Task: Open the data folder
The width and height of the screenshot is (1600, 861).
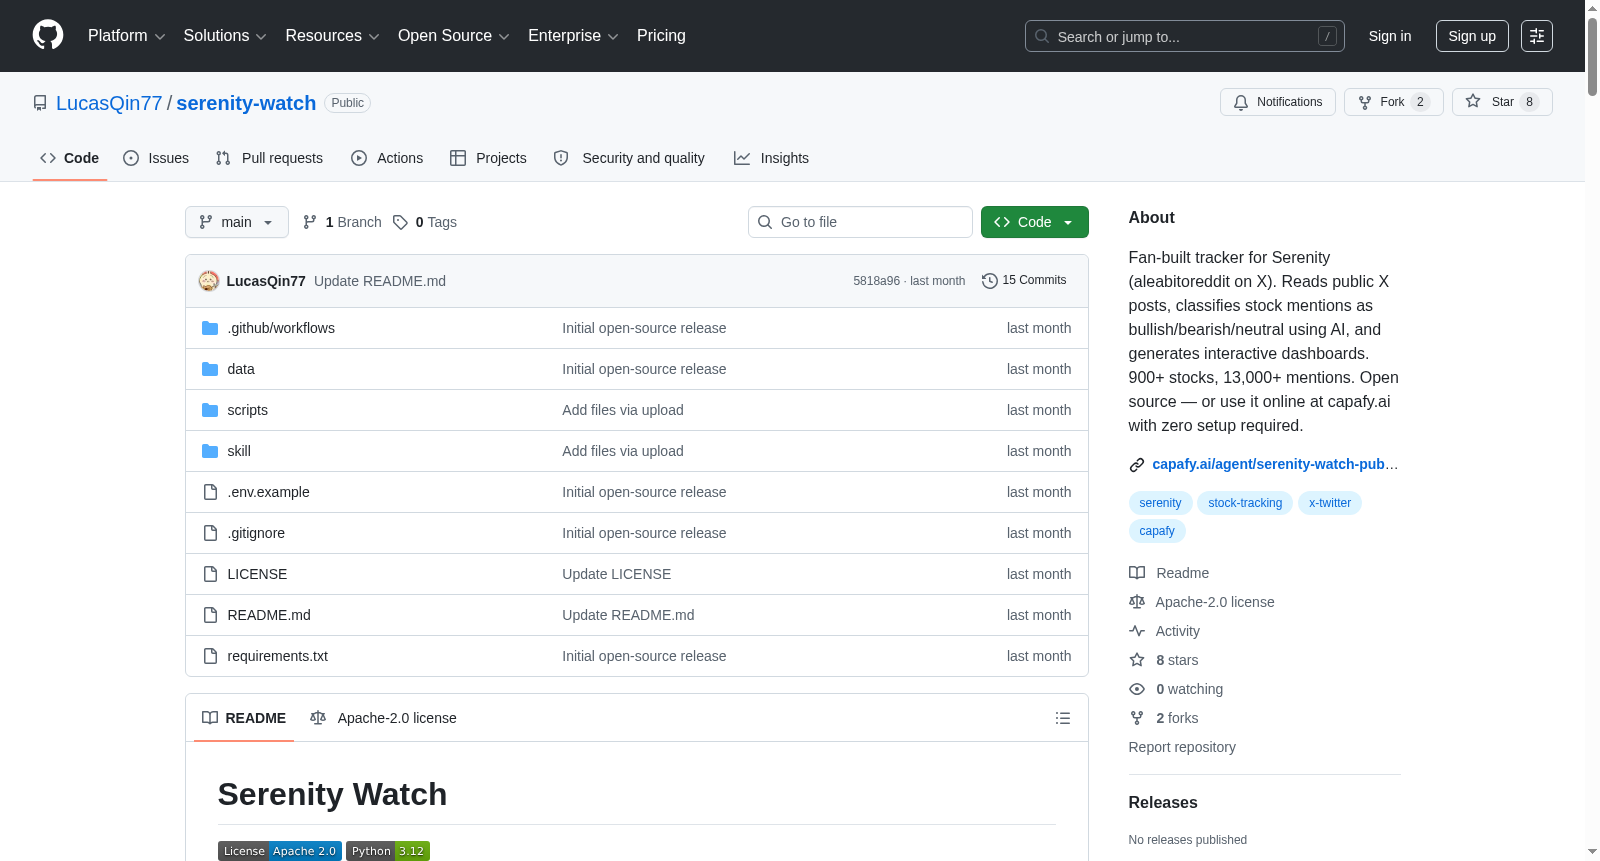Action: point(241,369)
